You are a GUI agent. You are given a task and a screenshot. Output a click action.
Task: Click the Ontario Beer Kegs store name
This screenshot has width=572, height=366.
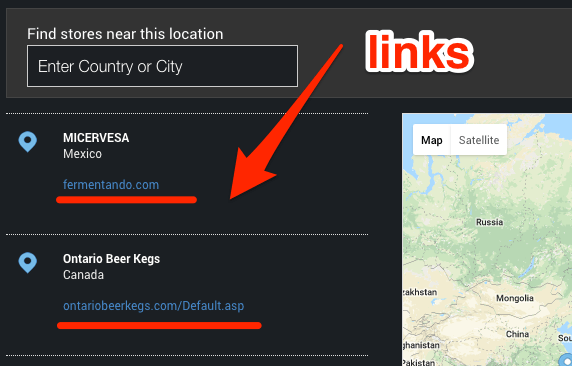coord(111,259)
